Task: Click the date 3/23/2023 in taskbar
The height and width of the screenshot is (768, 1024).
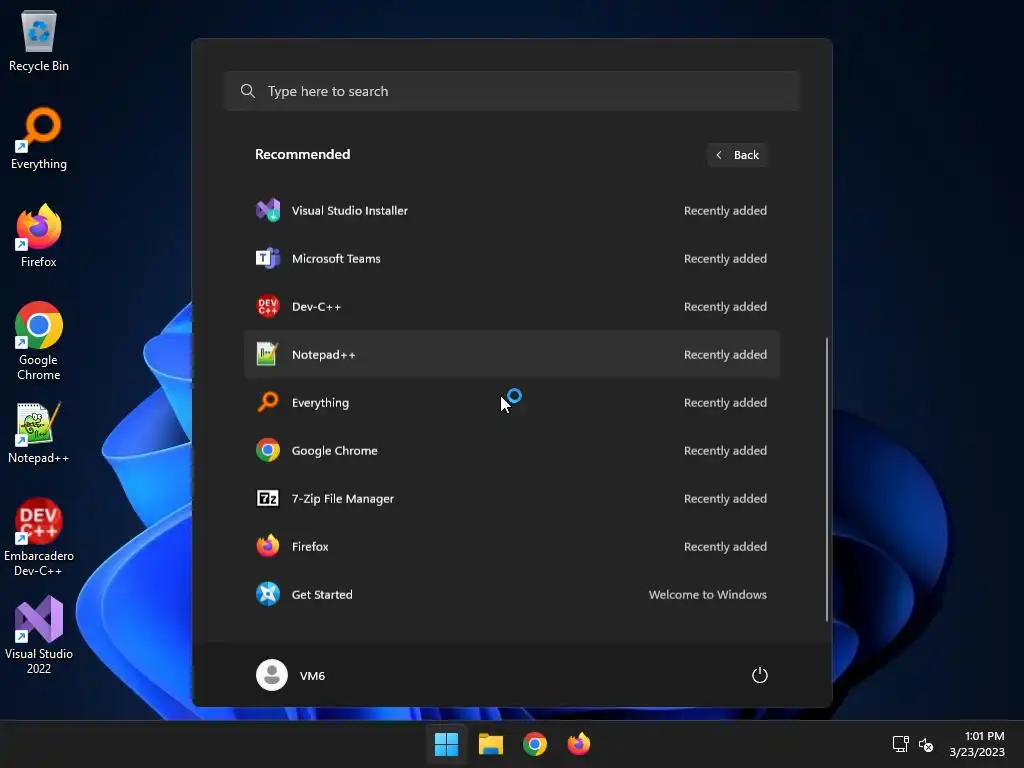Action: 977,752
